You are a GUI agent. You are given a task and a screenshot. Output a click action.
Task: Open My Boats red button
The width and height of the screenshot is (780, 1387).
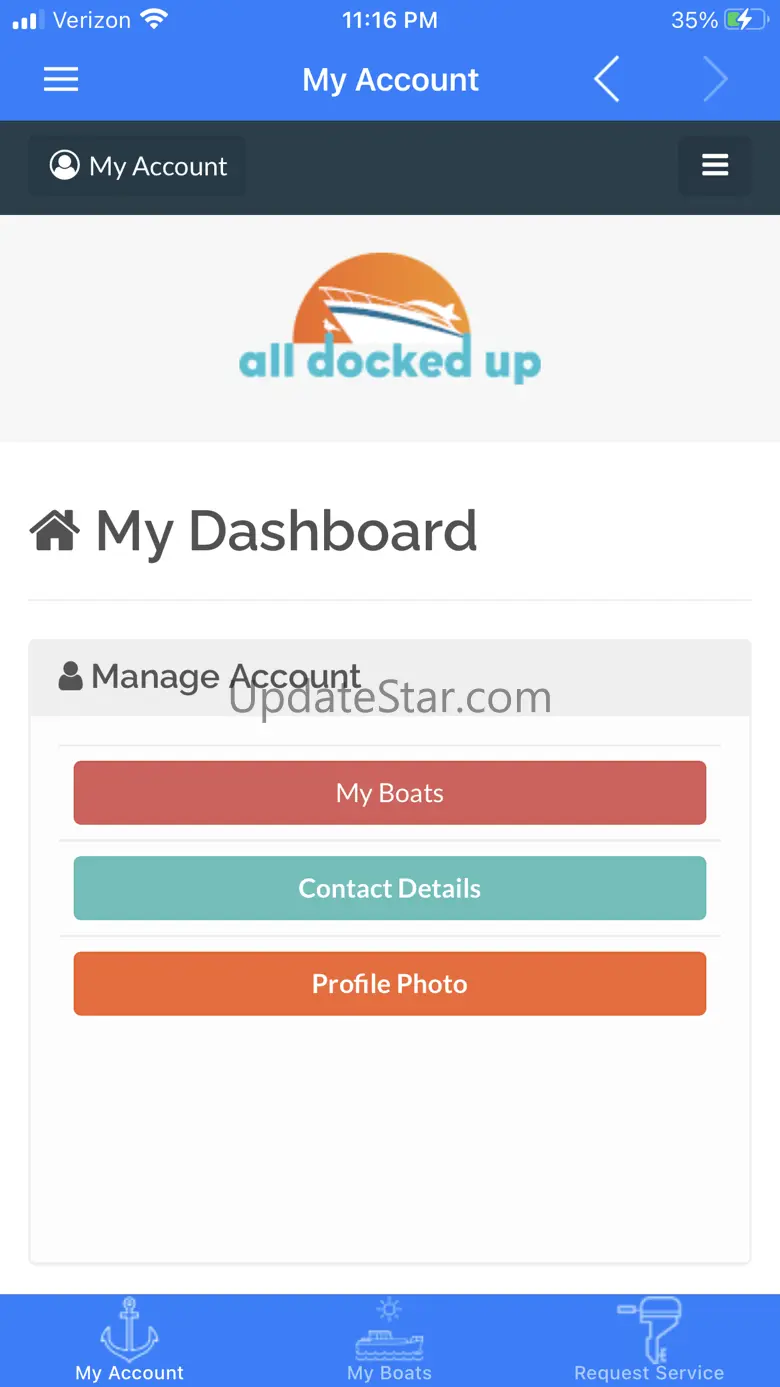point(390,793)
